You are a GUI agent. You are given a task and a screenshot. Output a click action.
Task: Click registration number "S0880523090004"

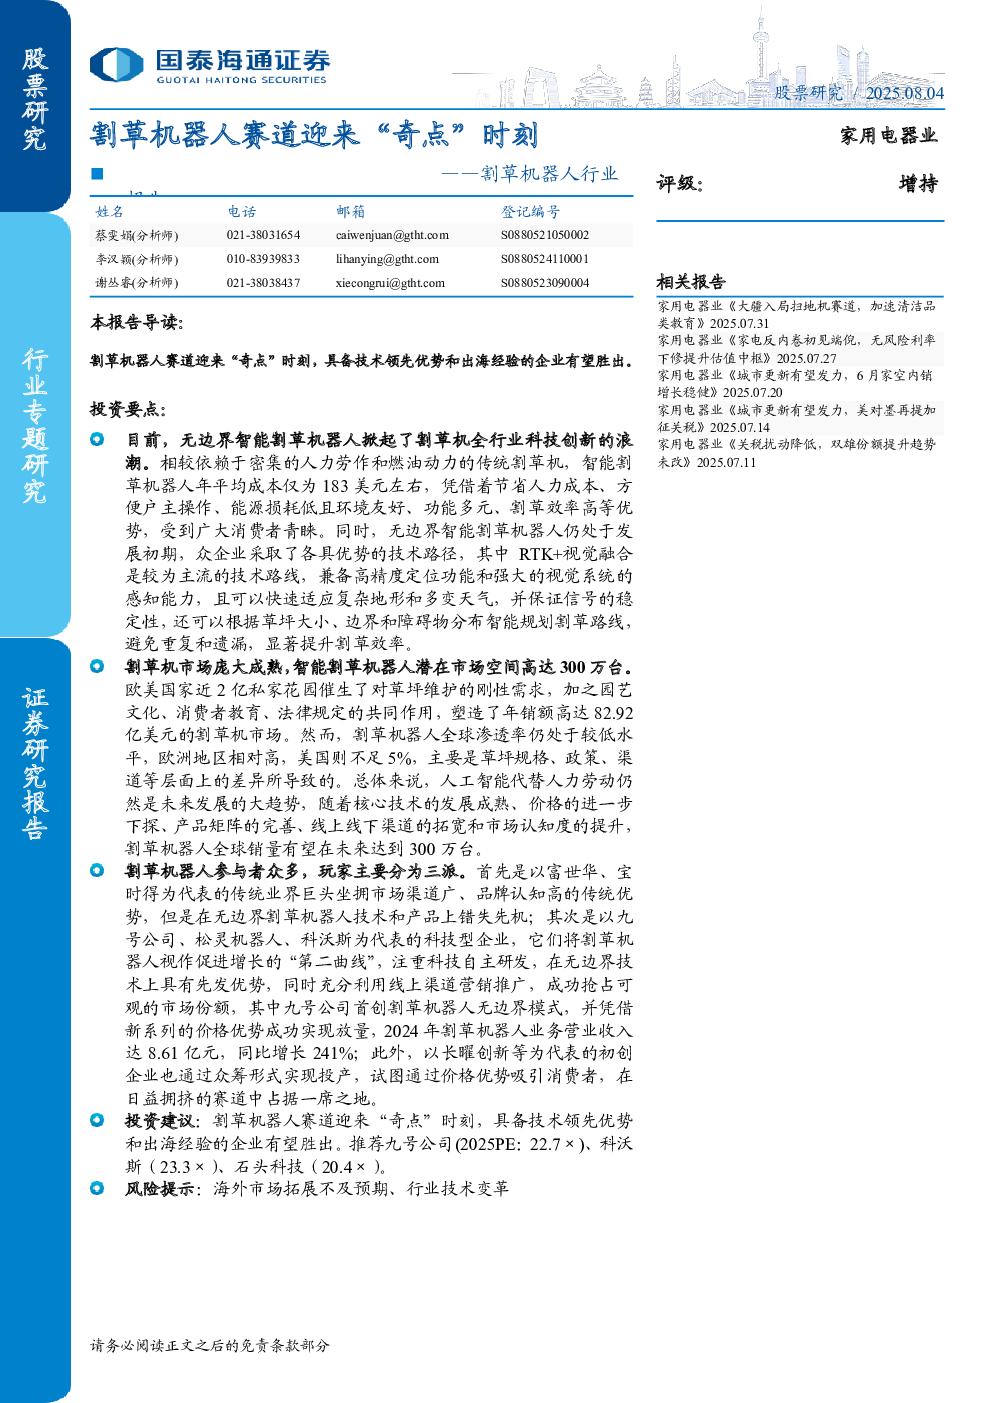pos(545,283)
